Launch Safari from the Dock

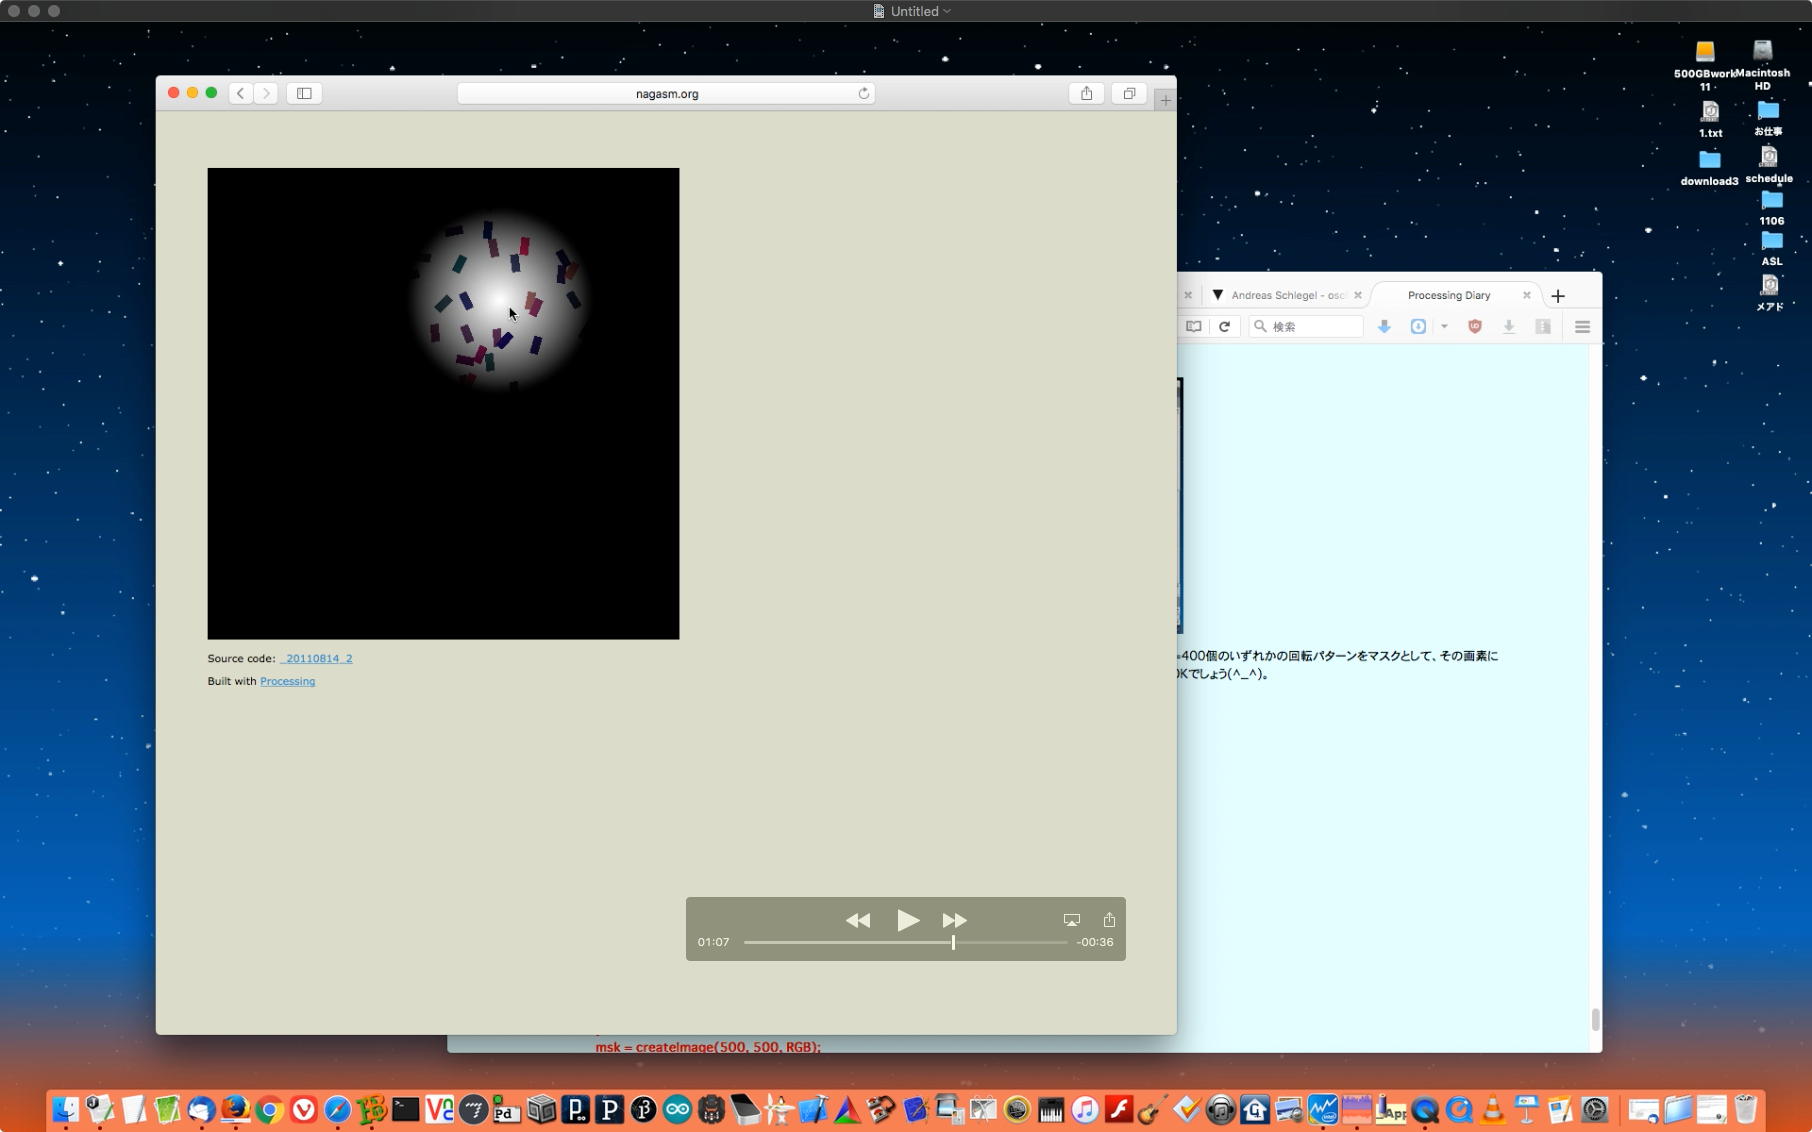[x=337, y=1109]
